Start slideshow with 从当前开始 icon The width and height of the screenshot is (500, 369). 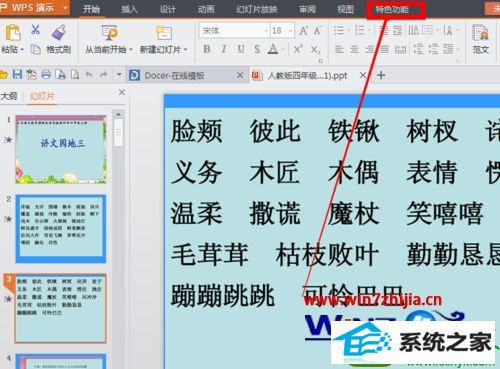(x=110, y=33)
